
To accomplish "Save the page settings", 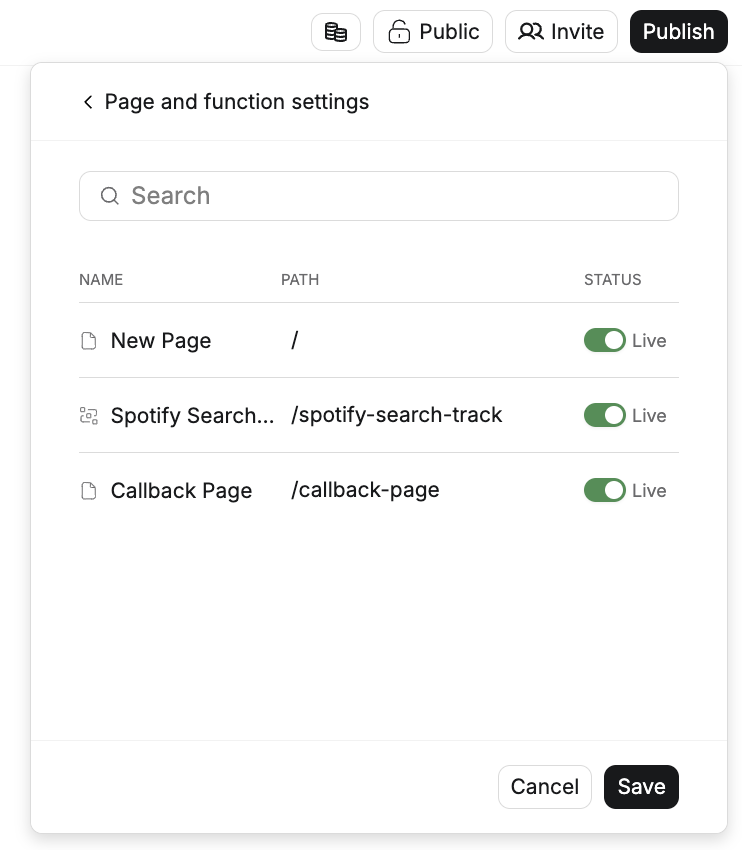I will [x=641, y=787].
